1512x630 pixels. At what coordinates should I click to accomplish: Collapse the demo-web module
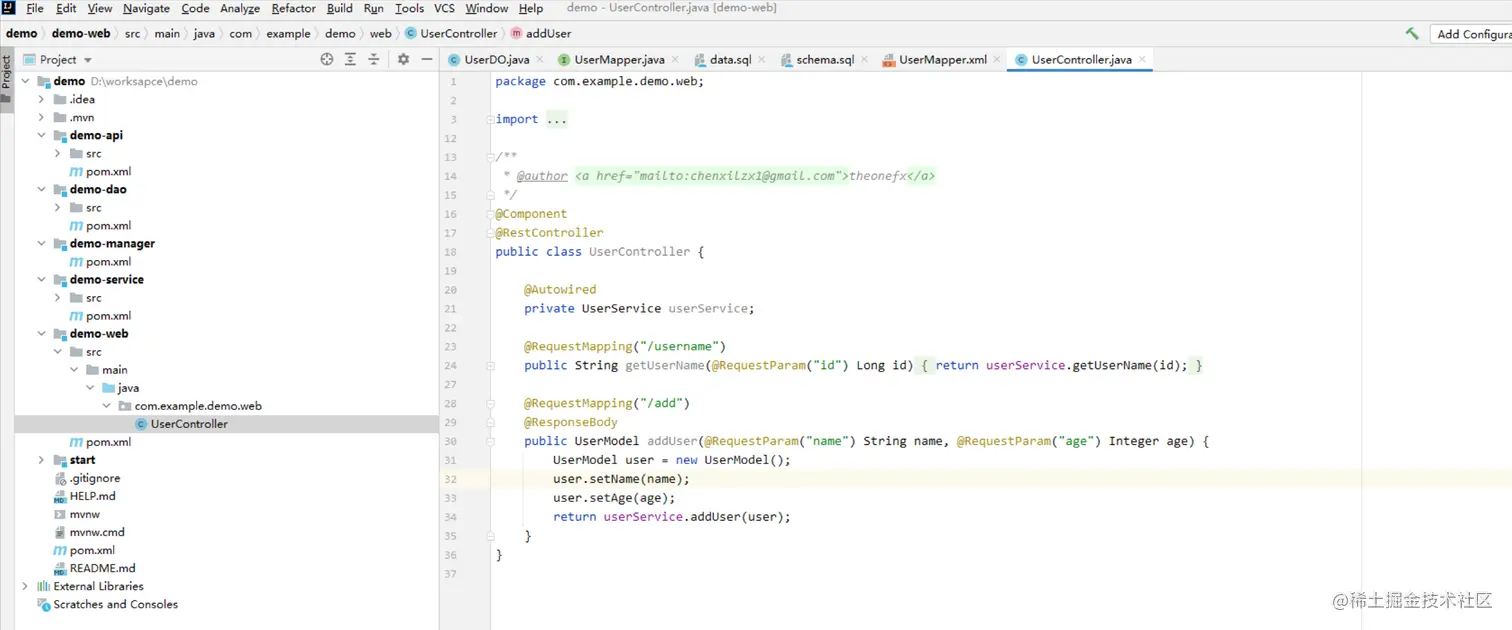(x=41, y=333)
